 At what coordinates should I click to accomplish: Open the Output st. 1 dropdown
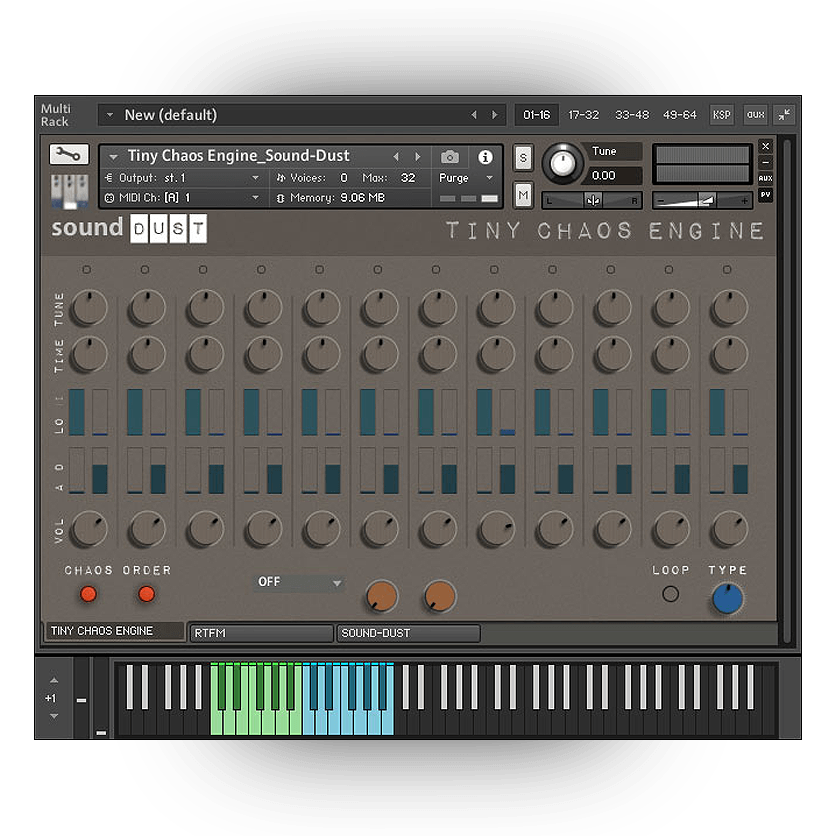point(182,178)
